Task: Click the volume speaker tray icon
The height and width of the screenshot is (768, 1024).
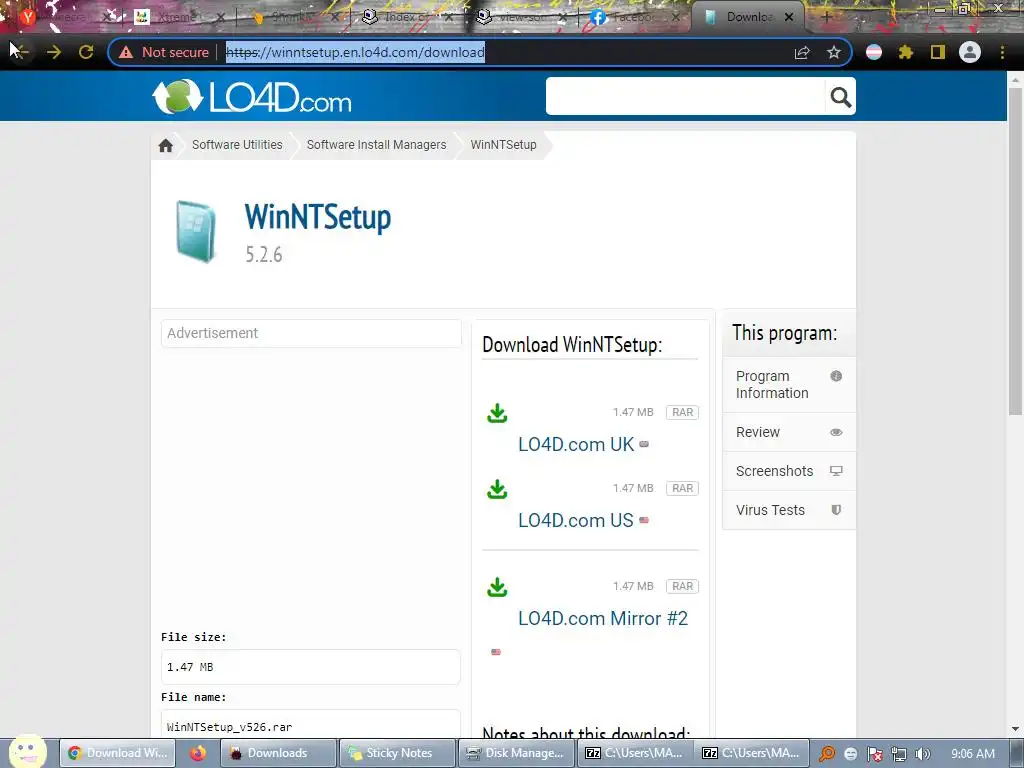Action: [x=922, y=754]
